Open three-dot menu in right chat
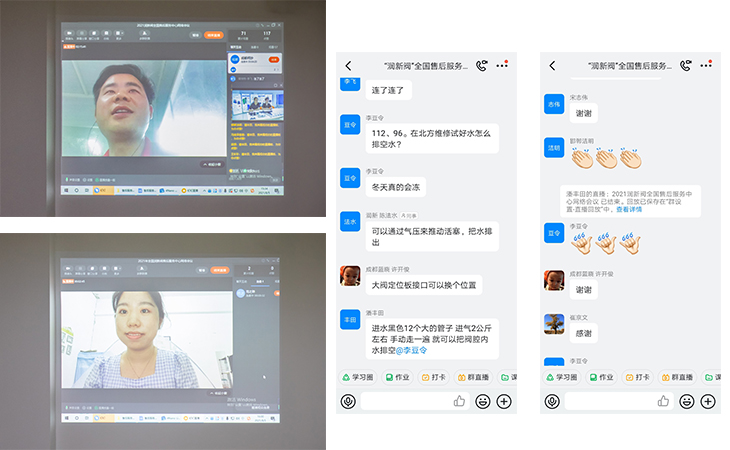The width and height of the screenshot is (730, 450). coord(707,65)
